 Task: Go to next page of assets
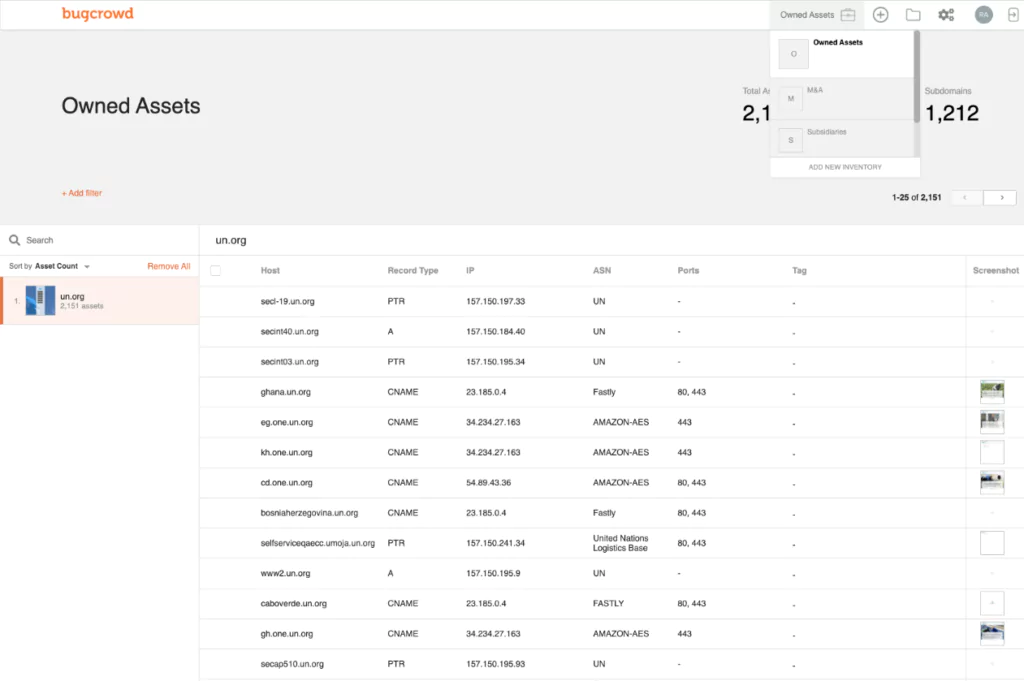(x=1000, y=197)
